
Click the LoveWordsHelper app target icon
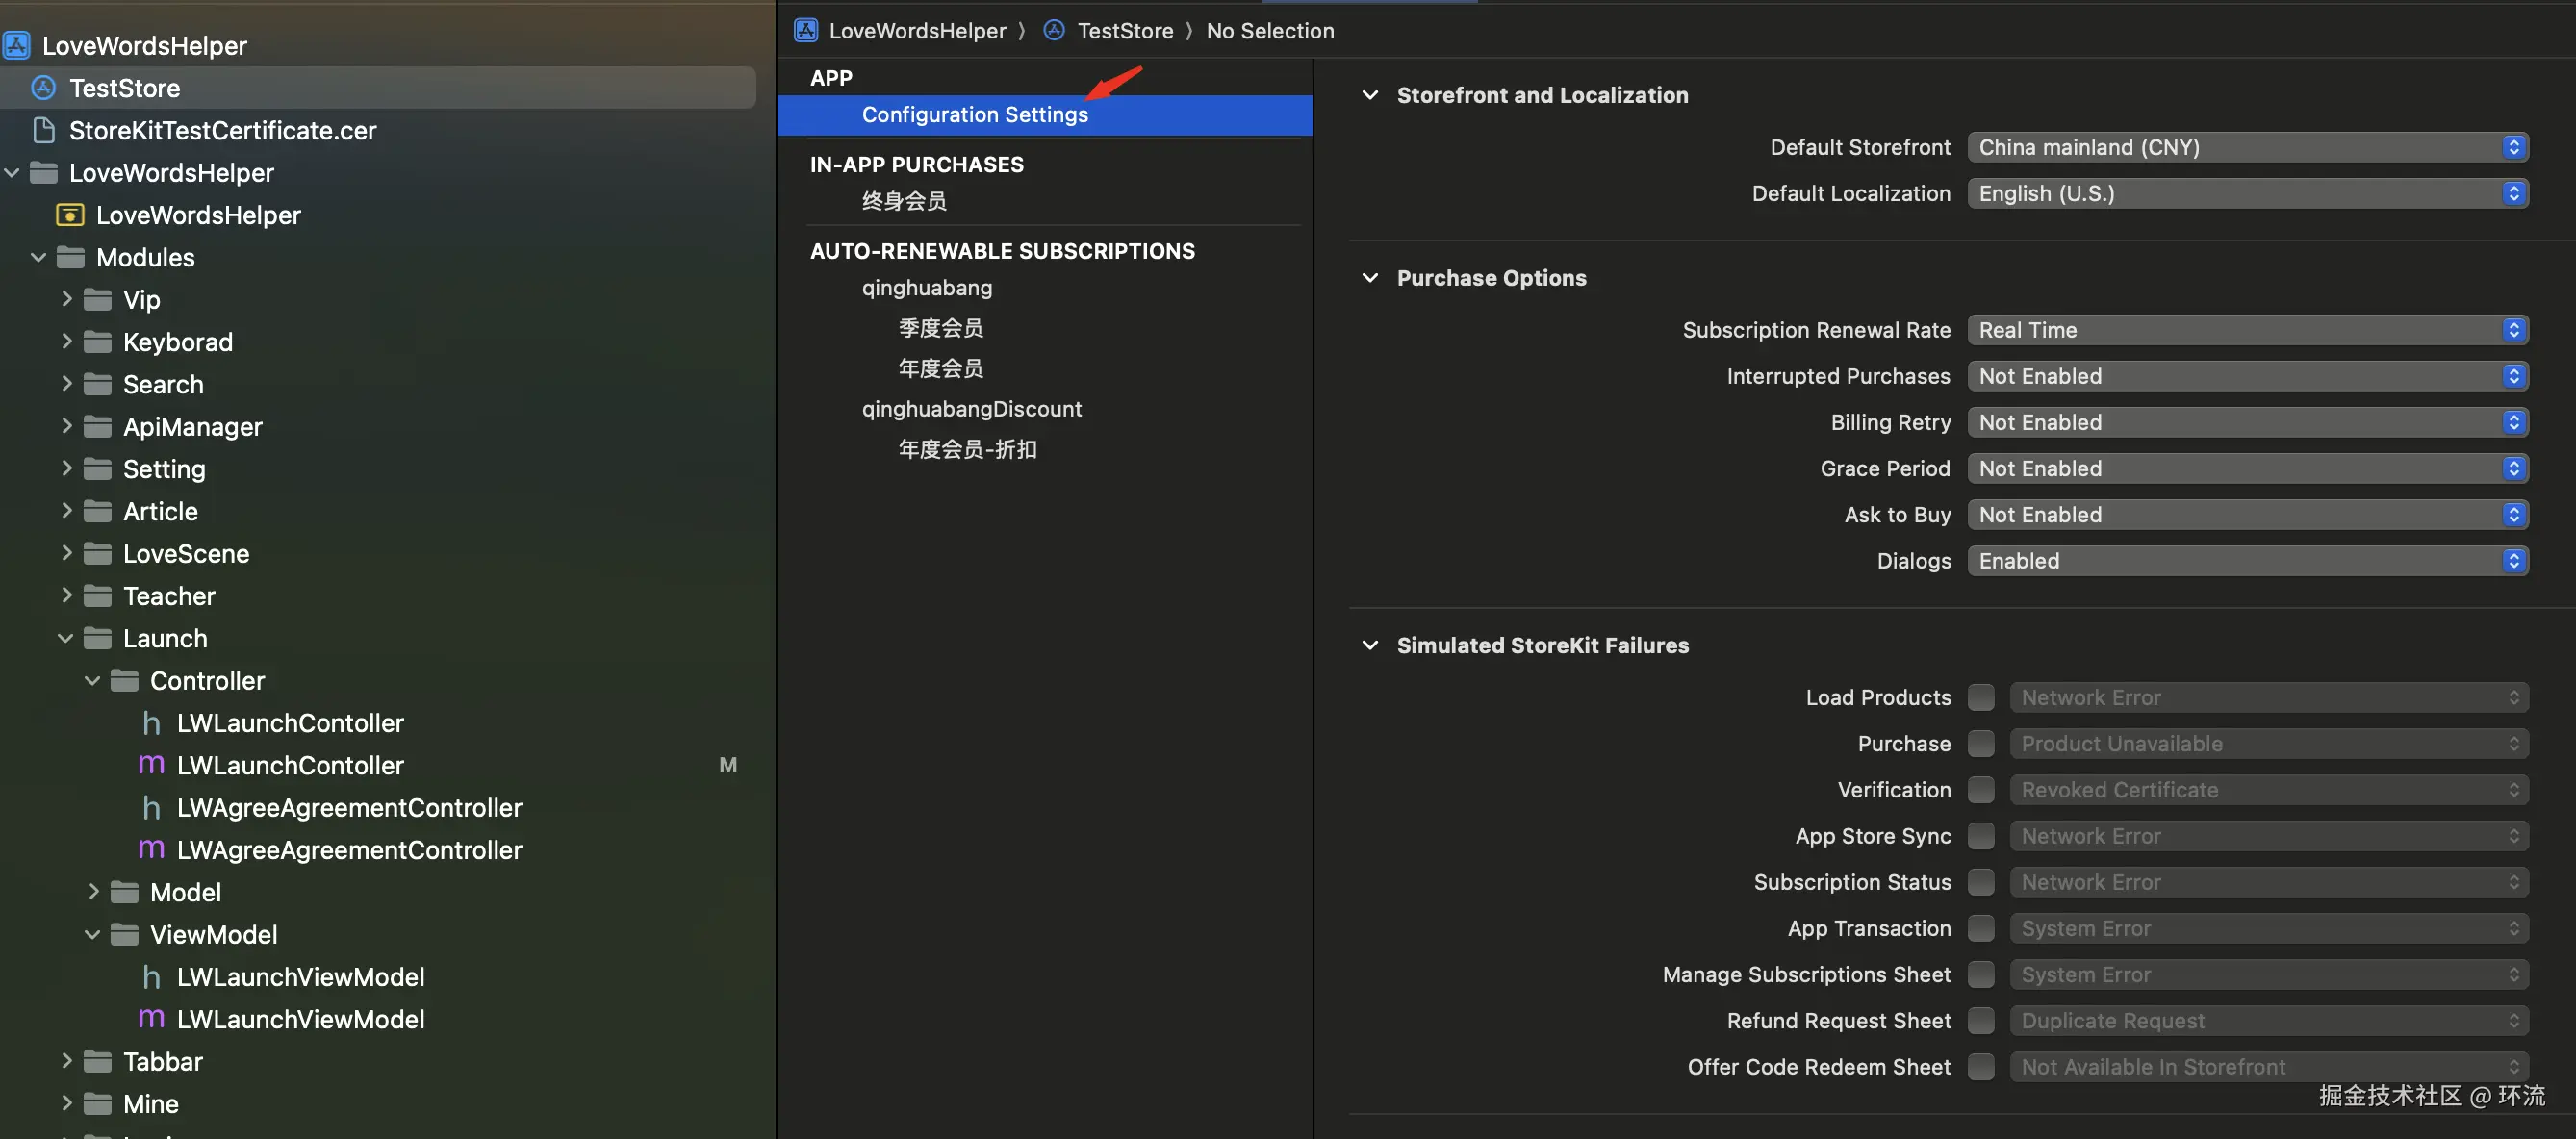[x=70, y=215]
